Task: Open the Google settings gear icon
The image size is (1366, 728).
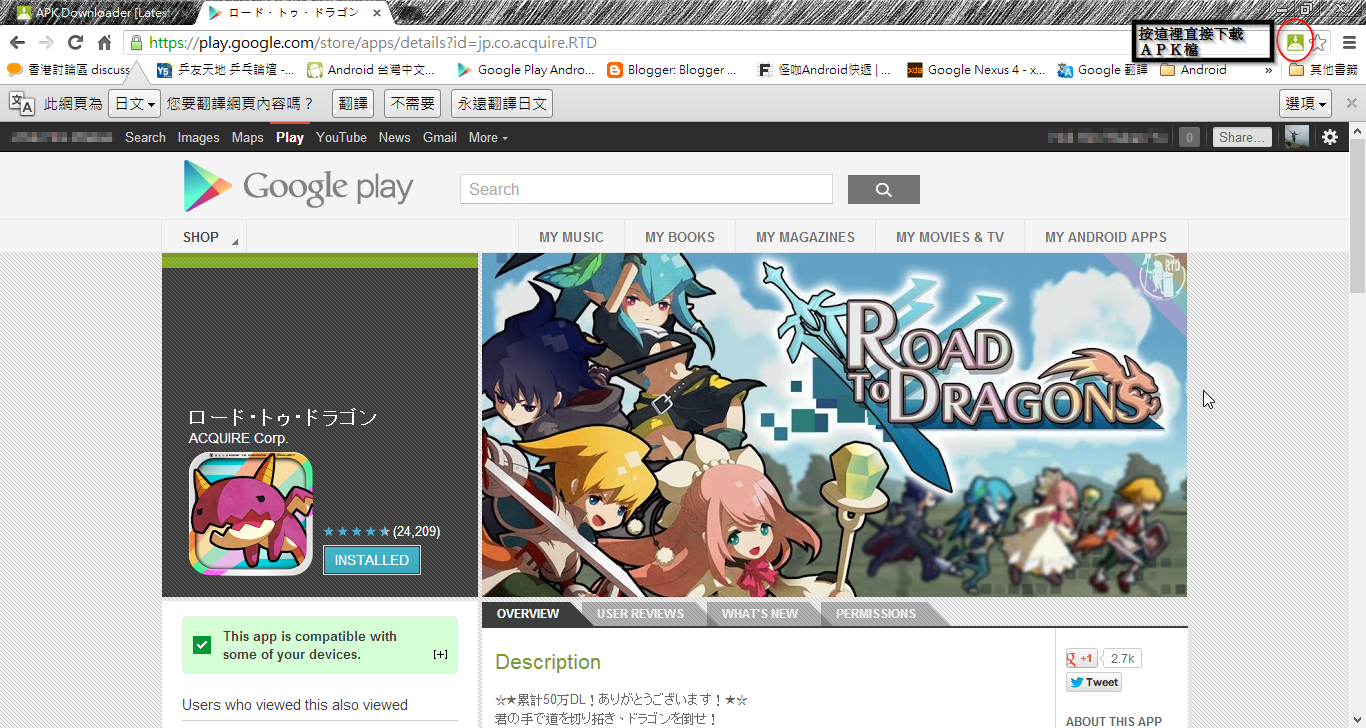Action: point(1329,137)
